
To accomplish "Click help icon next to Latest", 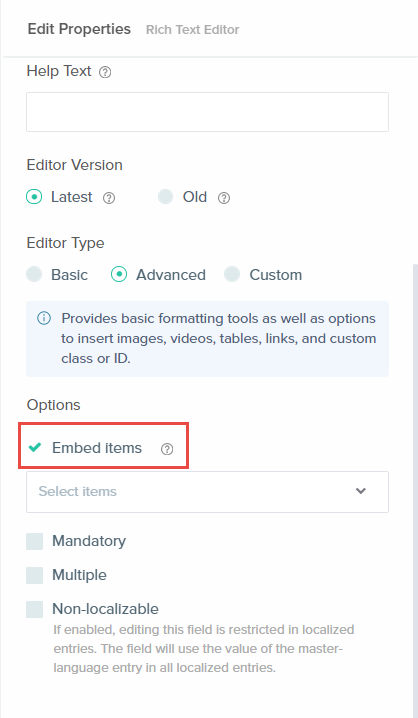I will (109, 198).
